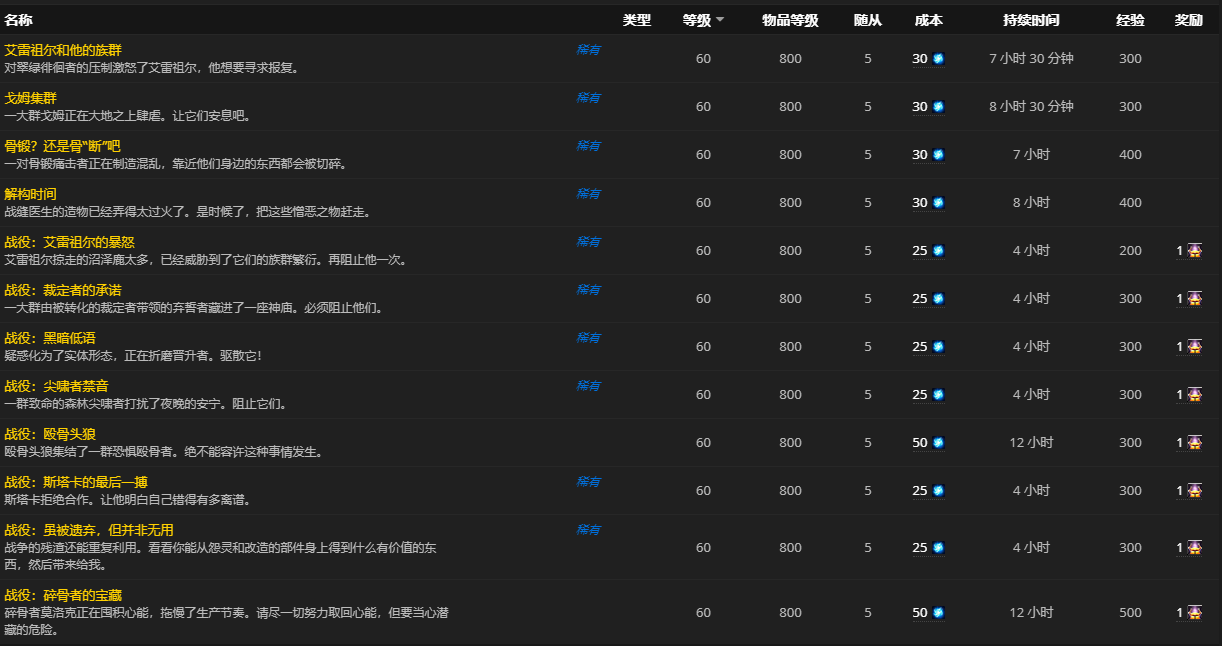1222x646 pixels.
Task: Click the 400 experience value in 解构时间 row
Action: pos(1130,203)
